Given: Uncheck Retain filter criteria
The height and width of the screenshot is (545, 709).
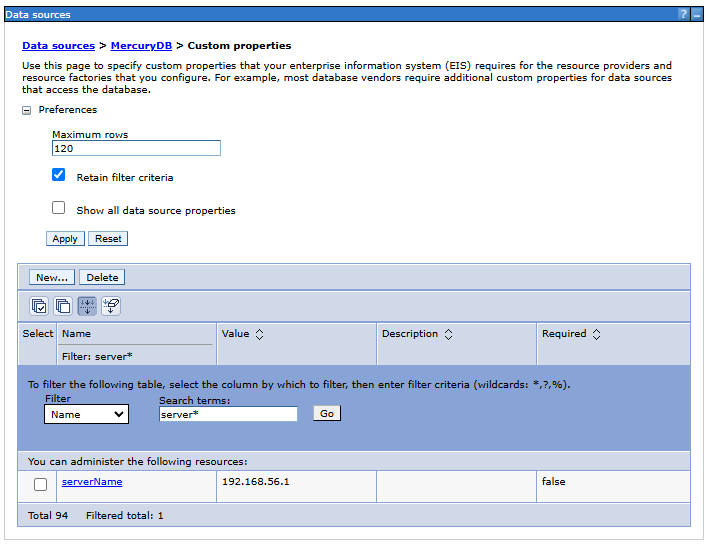Looking at the screenshot, I should [58, 175].
